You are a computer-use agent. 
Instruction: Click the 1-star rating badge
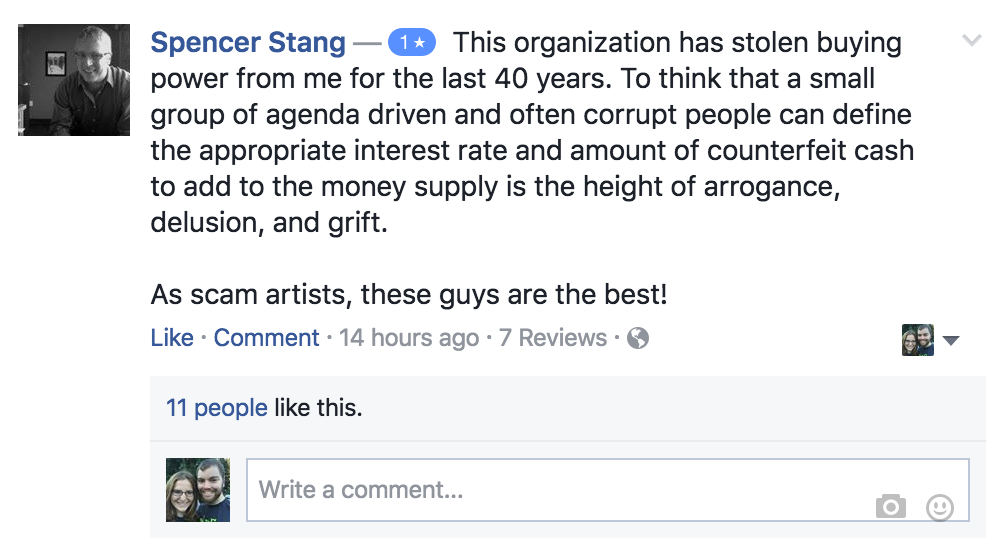click(x=412, y=43)
